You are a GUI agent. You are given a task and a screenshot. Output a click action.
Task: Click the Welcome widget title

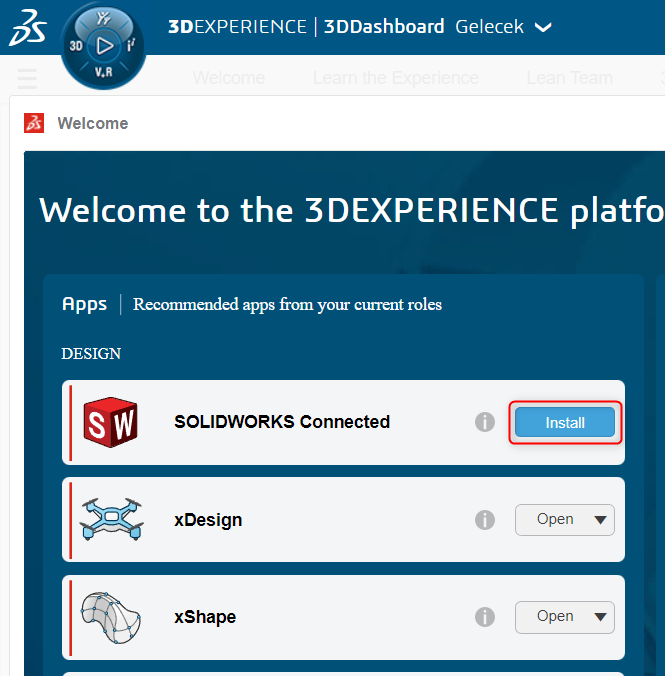93,123
